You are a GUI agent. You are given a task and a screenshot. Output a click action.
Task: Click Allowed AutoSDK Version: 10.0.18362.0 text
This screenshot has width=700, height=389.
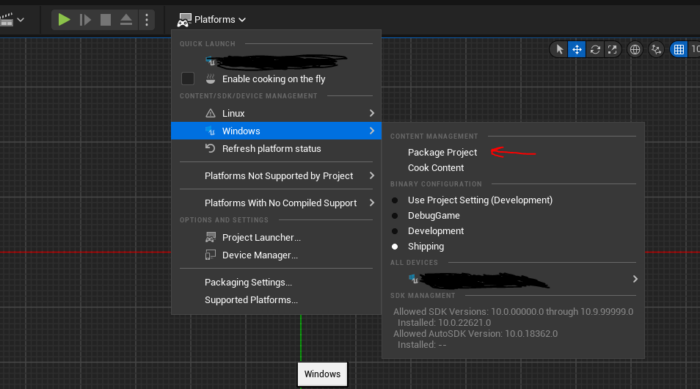(475, 334)
